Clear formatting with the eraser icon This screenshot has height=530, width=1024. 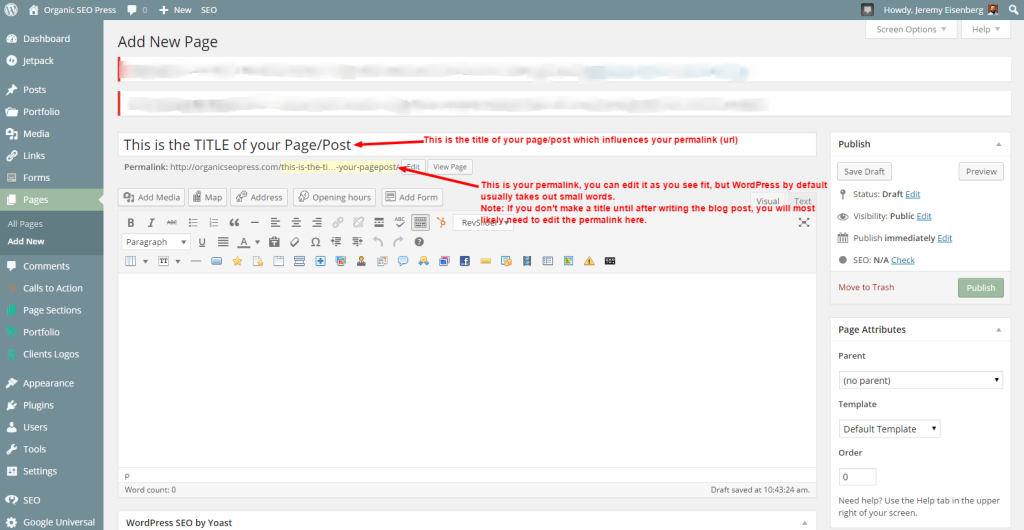coord(295,242)
